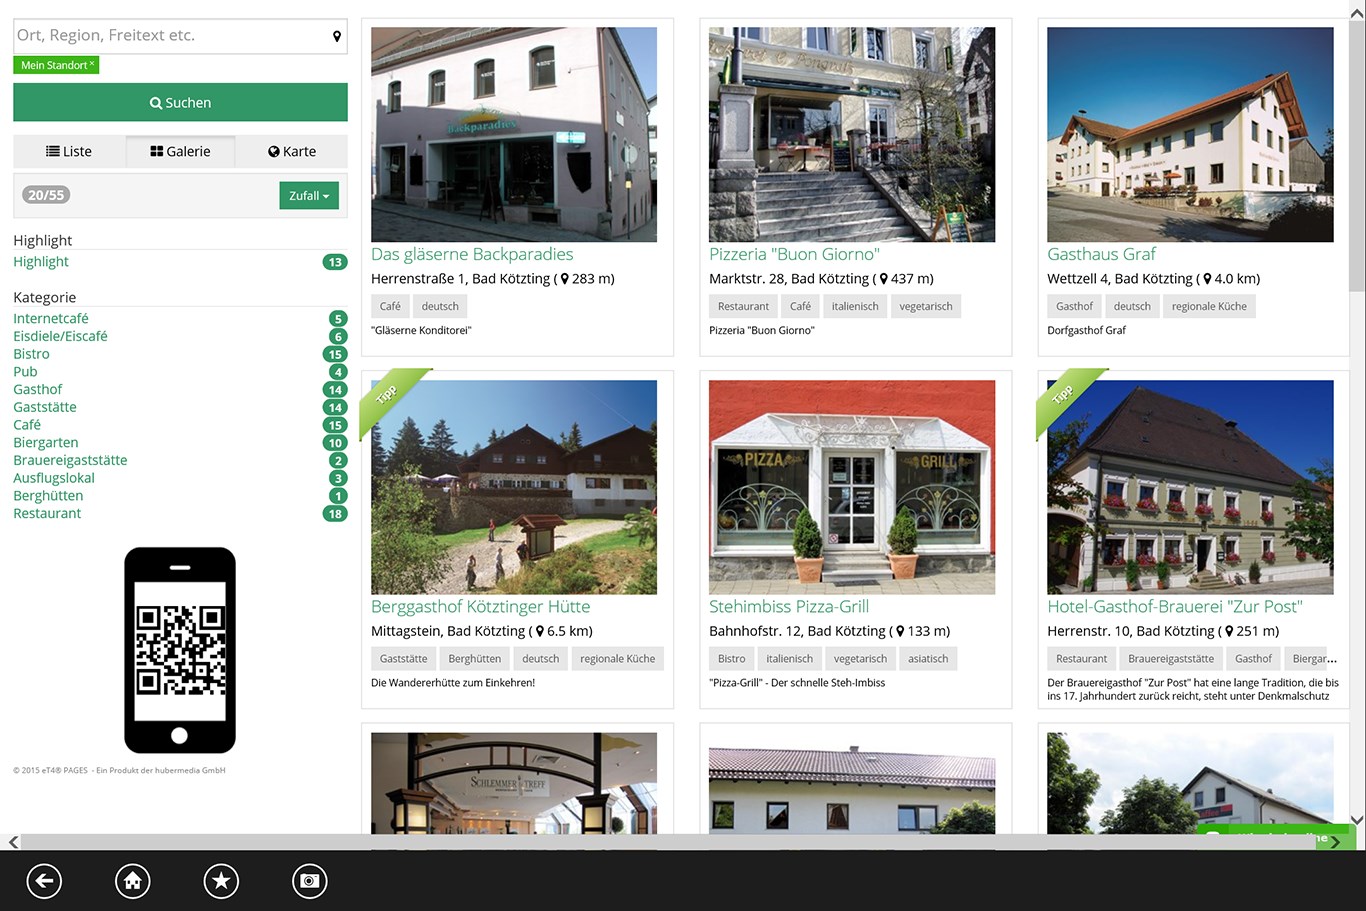
Task: Open the home icon in bottom bar
Action: click(x=133, y=881)
